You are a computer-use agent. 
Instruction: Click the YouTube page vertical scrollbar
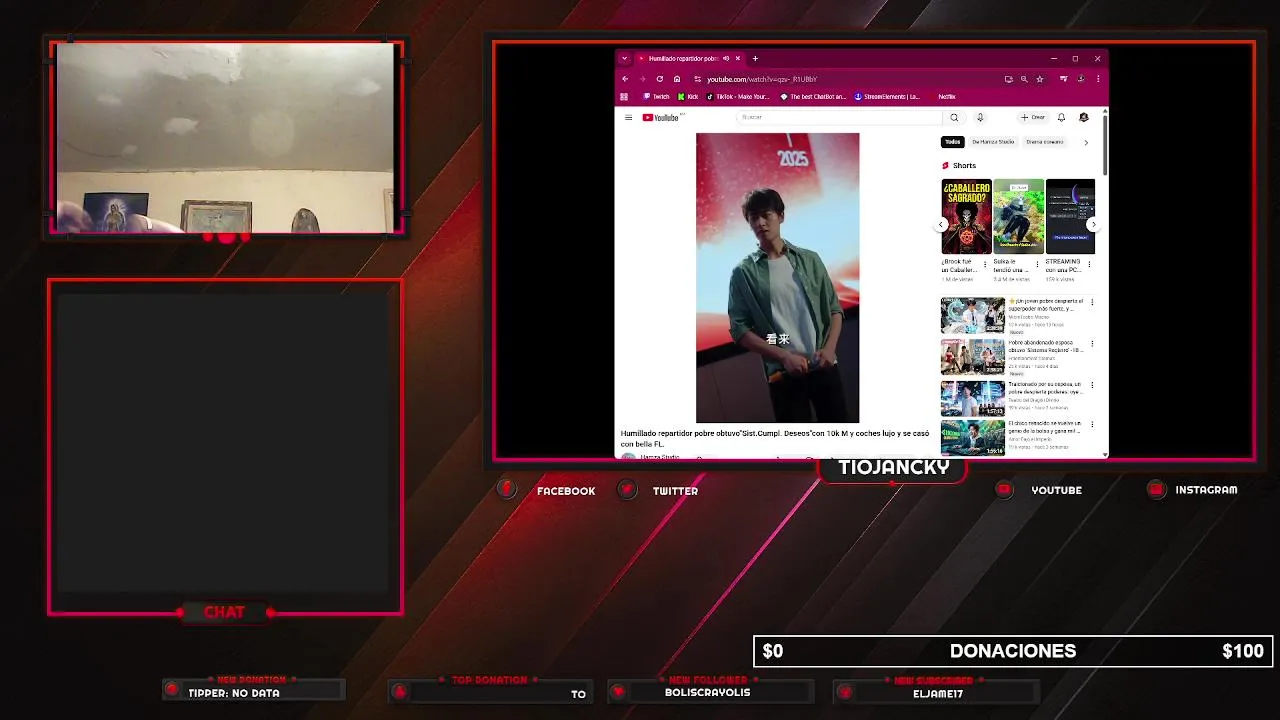pos(1105,145)
